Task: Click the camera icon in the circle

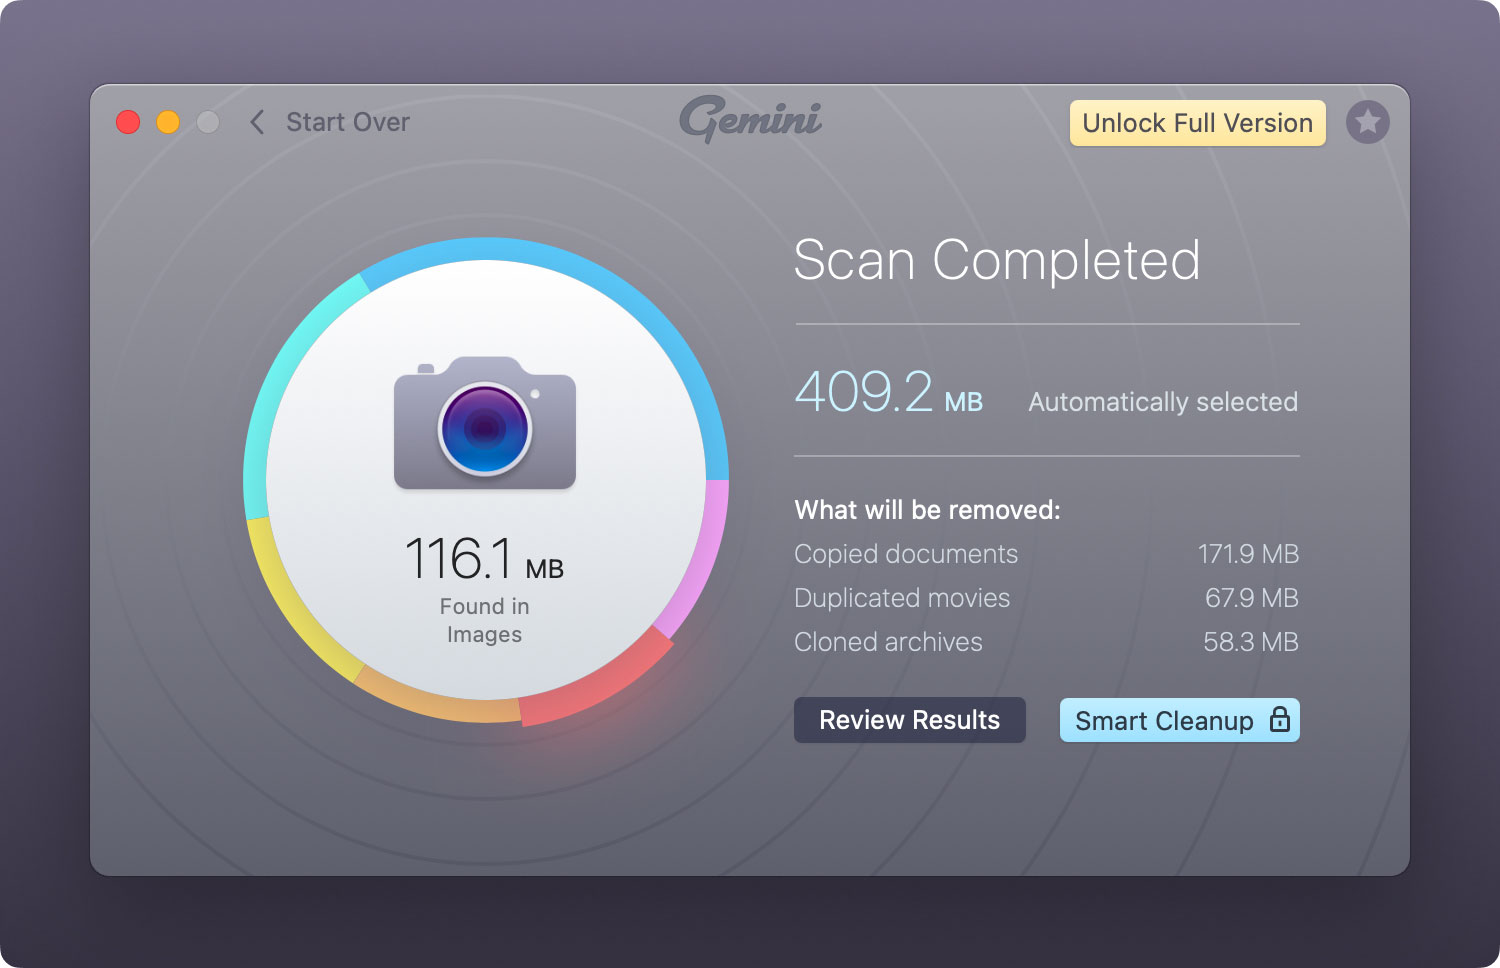Action: [485, 424]
